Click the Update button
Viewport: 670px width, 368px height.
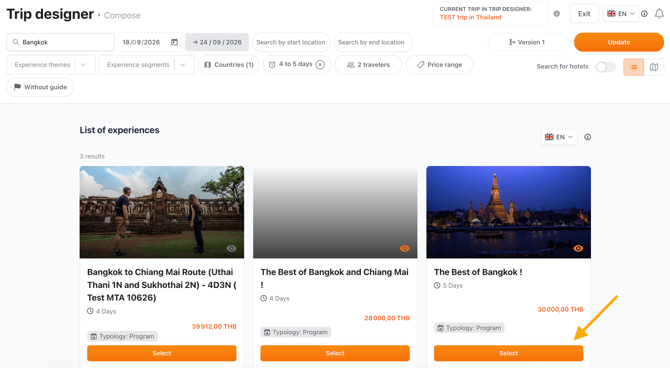coord(619,42)
